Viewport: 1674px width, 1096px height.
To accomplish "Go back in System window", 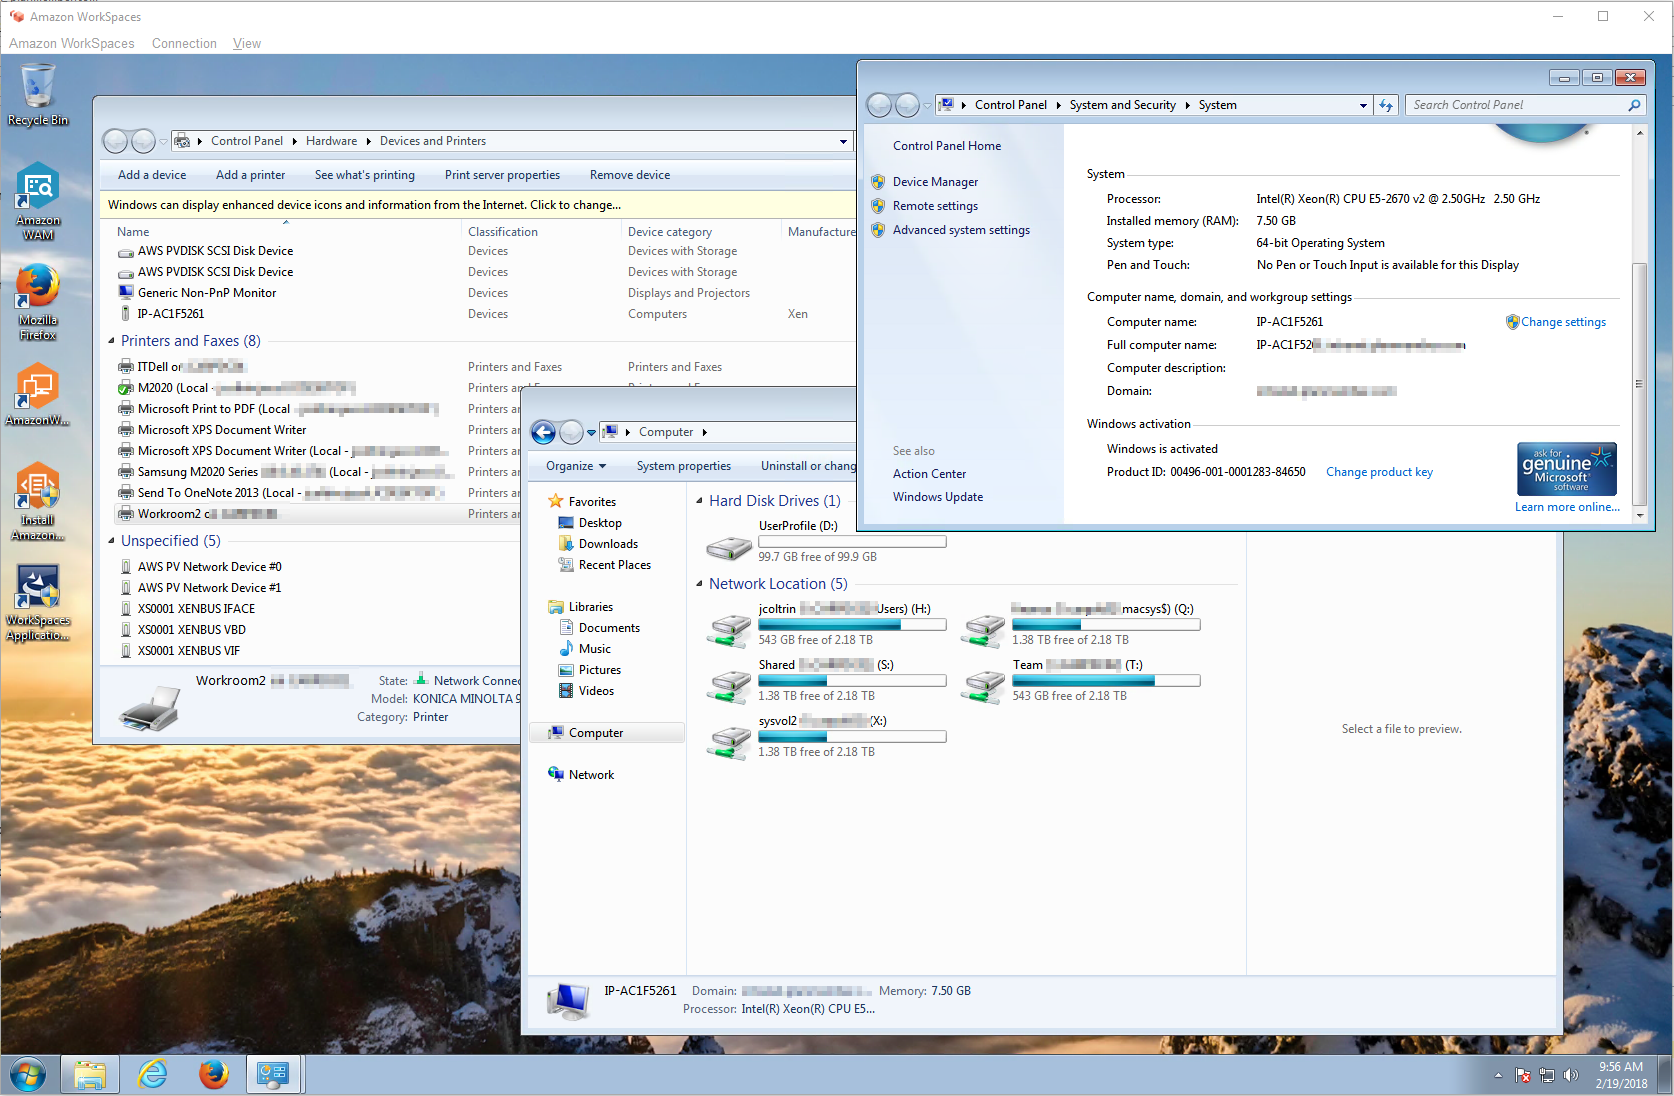I will [x=879, y=105].
